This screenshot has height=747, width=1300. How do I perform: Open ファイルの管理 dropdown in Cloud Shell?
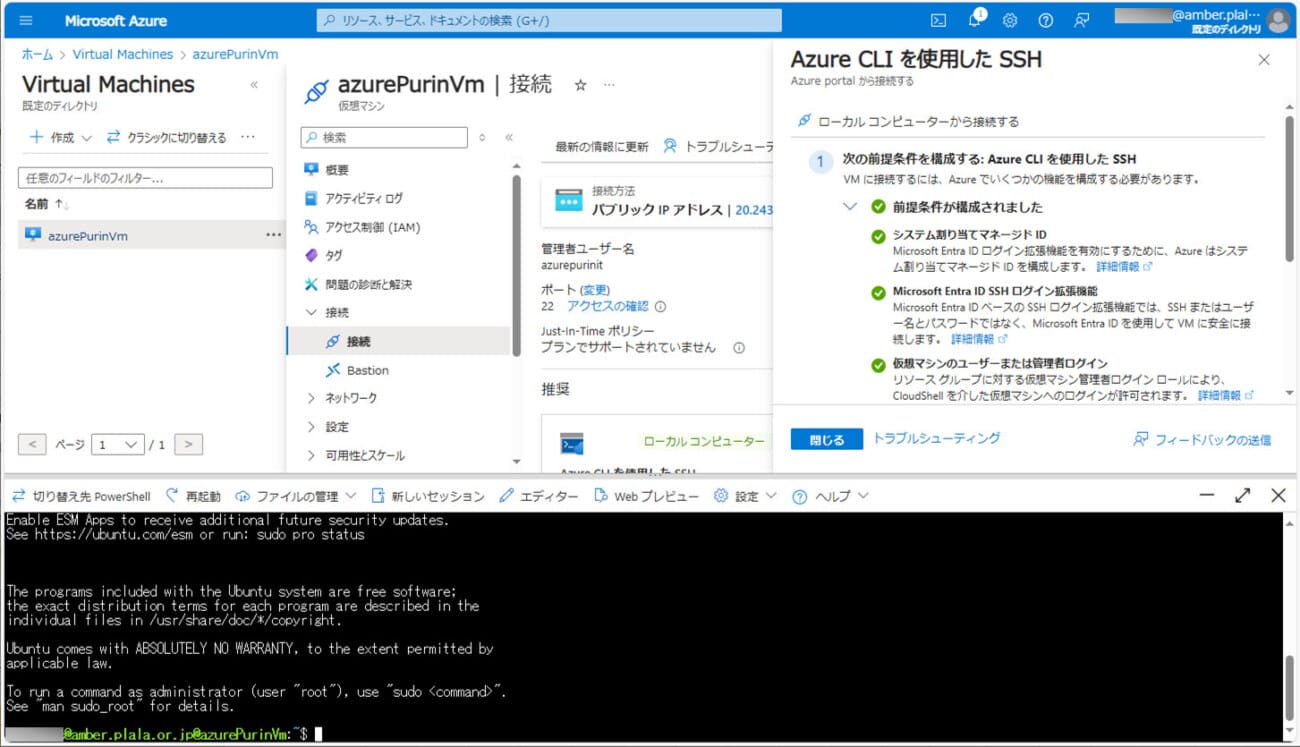pos(295,496)
